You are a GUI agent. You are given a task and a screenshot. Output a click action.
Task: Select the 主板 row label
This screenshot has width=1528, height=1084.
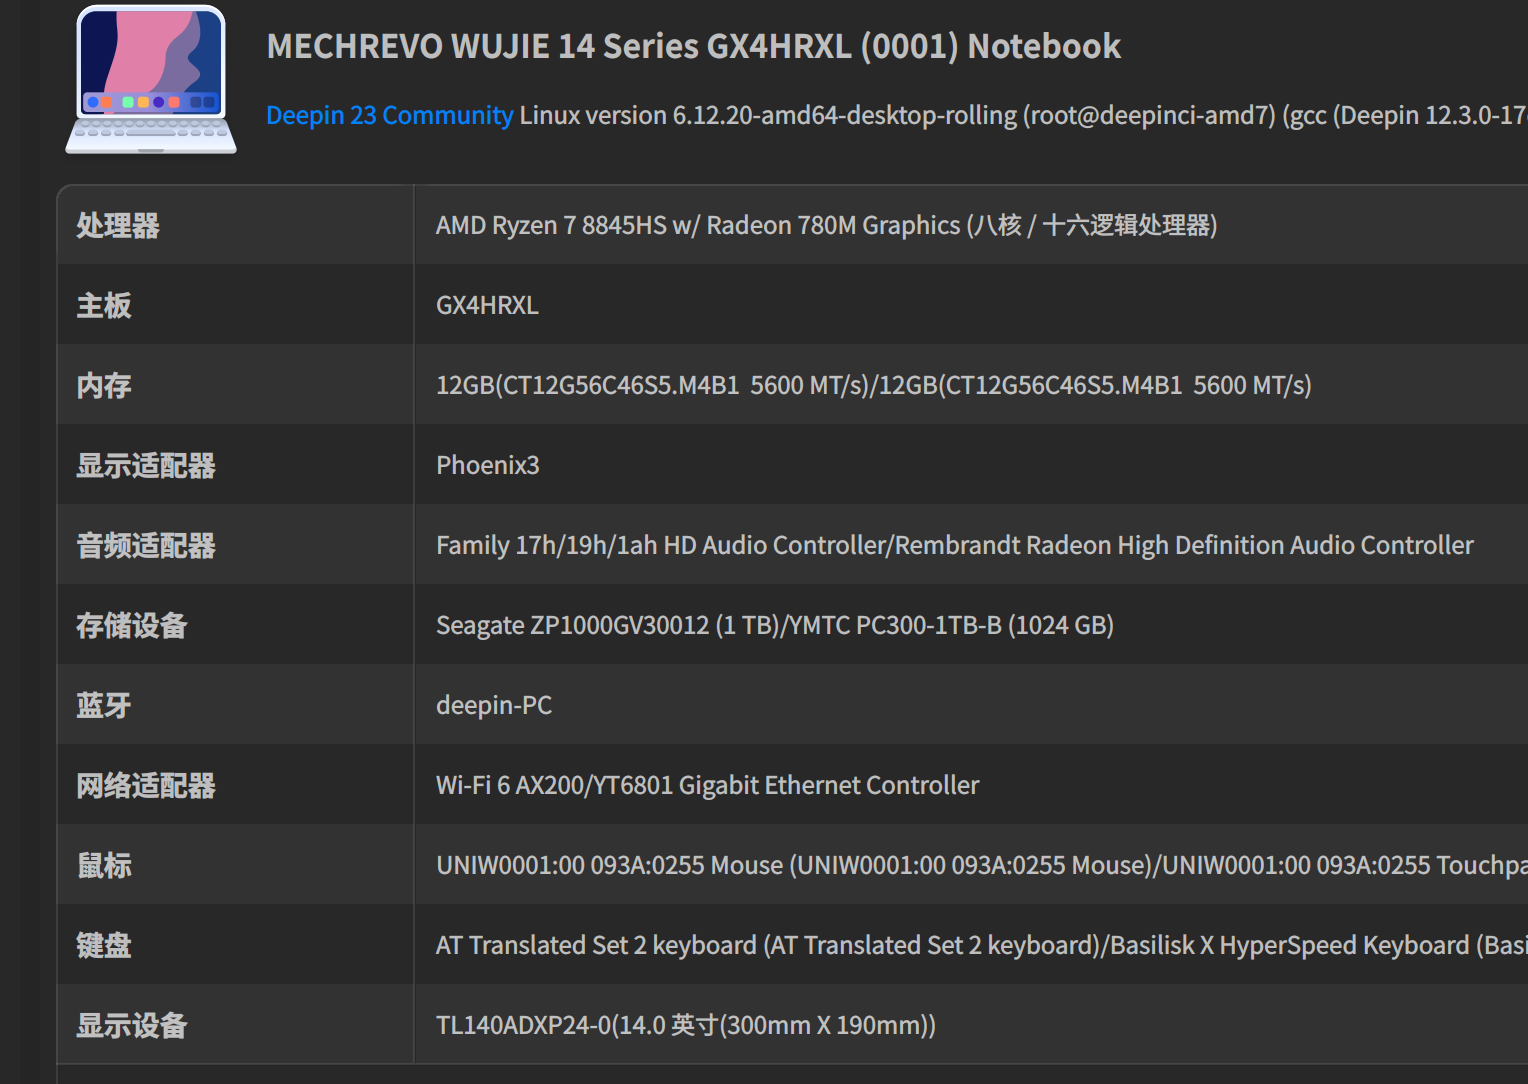pyautogui.click(x=104, y=305)
